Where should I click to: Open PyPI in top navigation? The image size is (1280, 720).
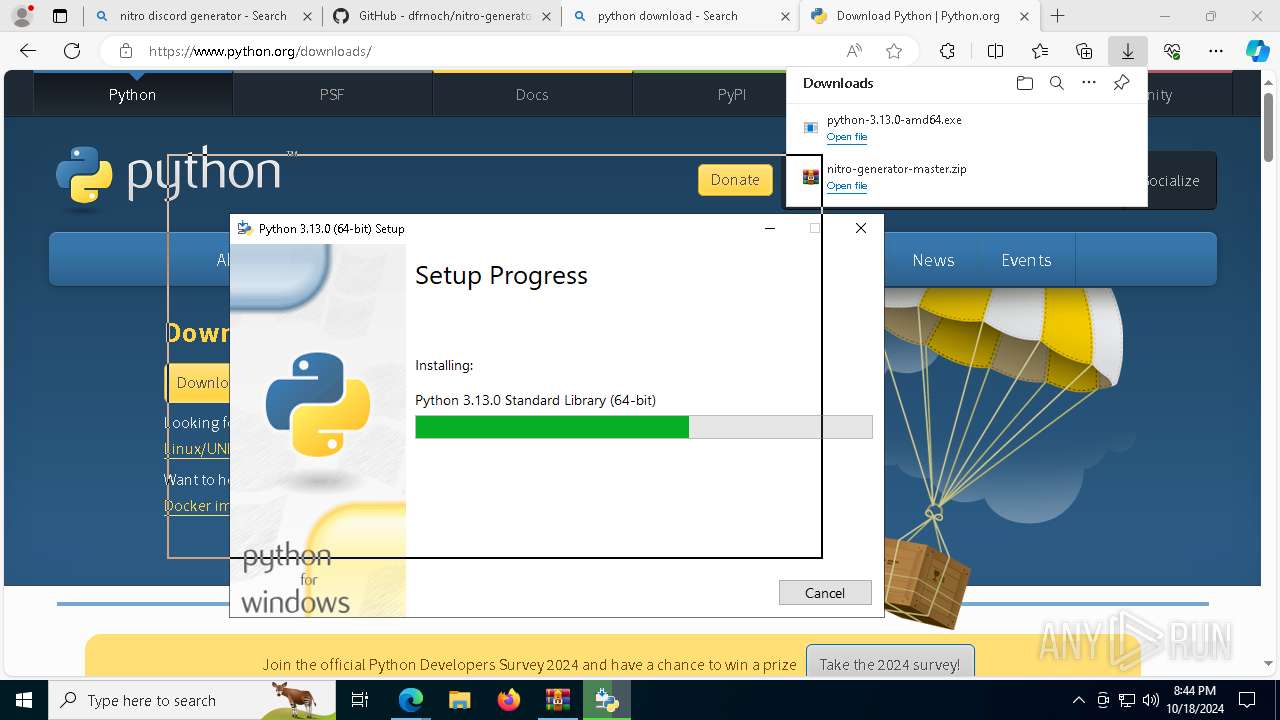tap(732, 94)
